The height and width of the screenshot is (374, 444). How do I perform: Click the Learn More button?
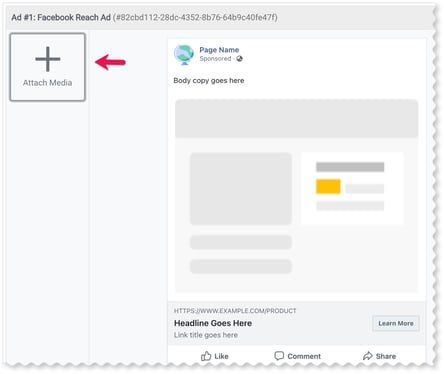point(396,323)
